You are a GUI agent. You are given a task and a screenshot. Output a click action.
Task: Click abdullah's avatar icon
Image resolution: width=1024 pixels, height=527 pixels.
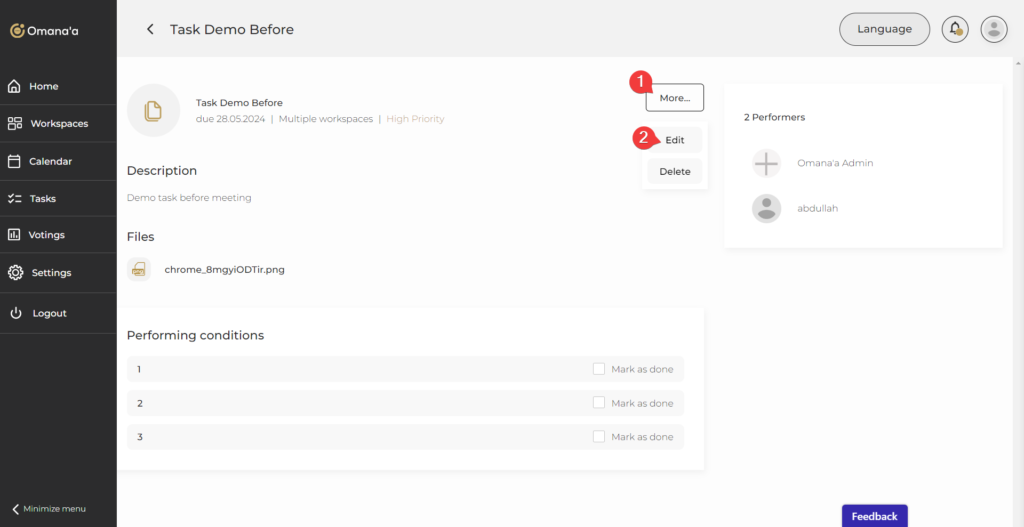click(766, 208)
